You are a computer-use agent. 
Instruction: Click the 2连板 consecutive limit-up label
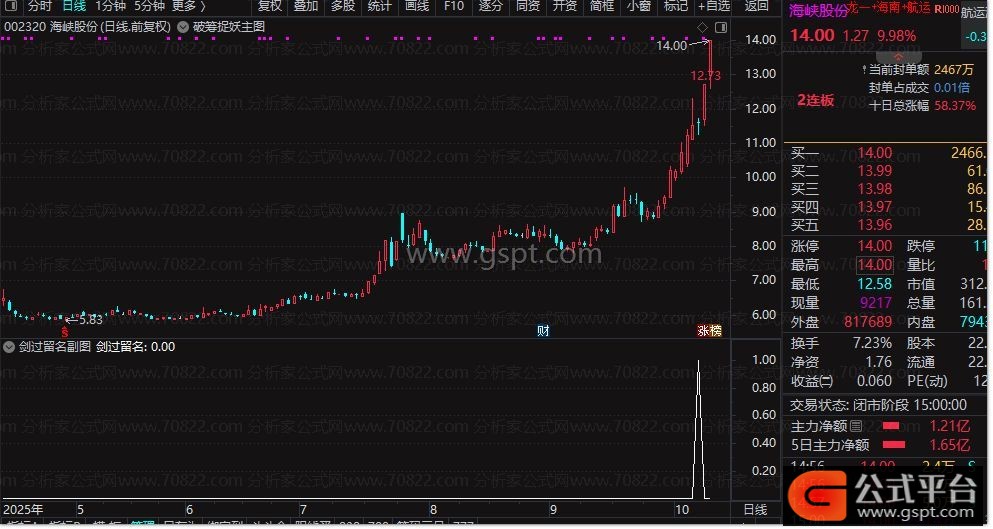[815, 100]
